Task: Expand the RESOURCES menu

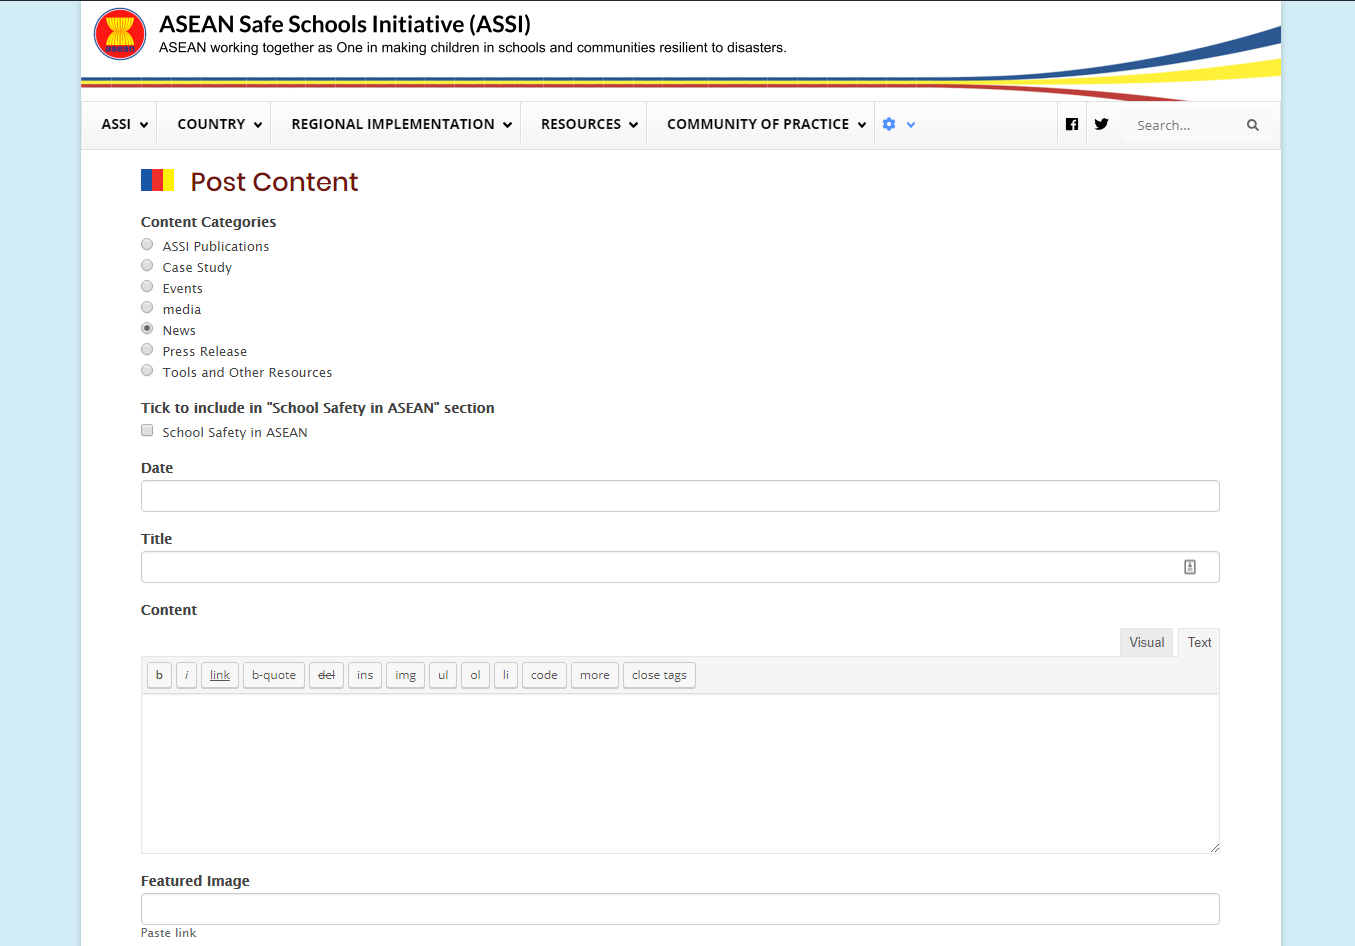Action: pos(589,125)
